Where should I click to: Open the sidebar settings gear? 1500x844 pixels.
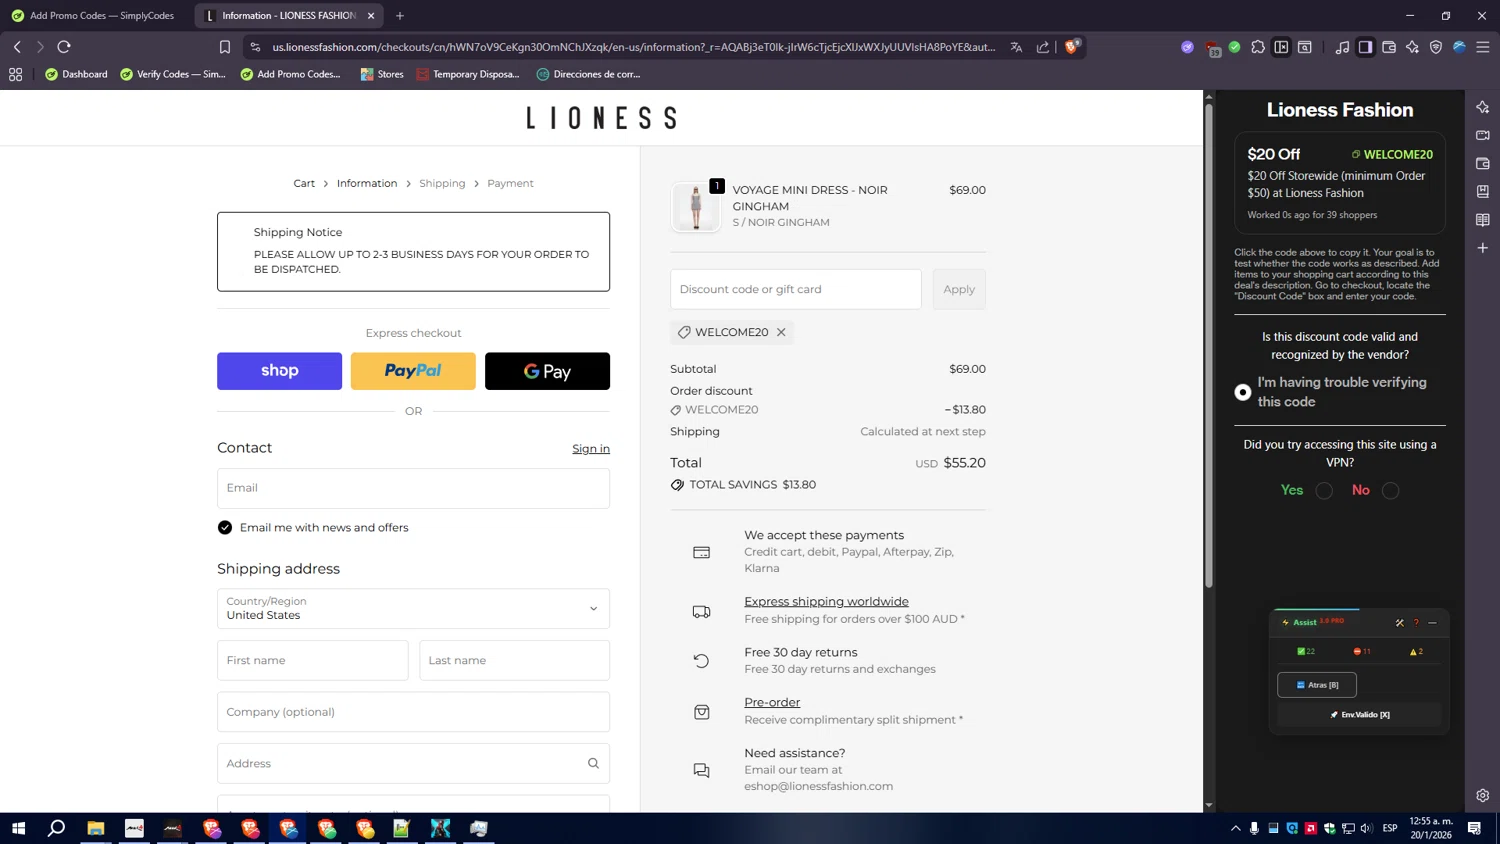1483,796
